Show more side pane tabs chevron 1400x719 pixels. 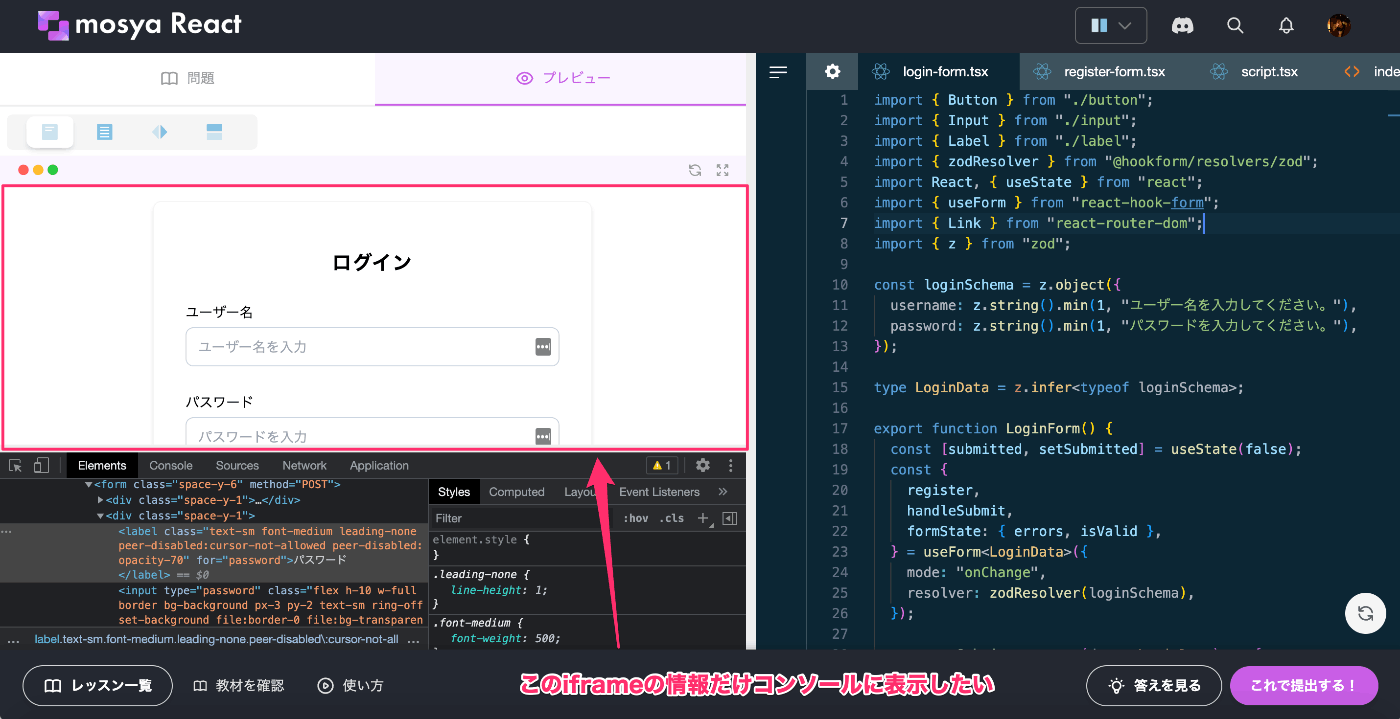coord(723,492)
